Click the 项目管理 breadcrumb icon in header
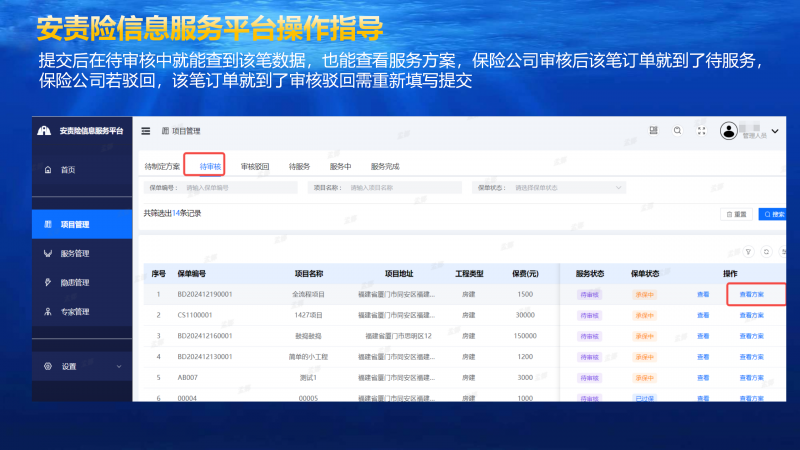The image size is (800, 450). [x=165, y=131]
